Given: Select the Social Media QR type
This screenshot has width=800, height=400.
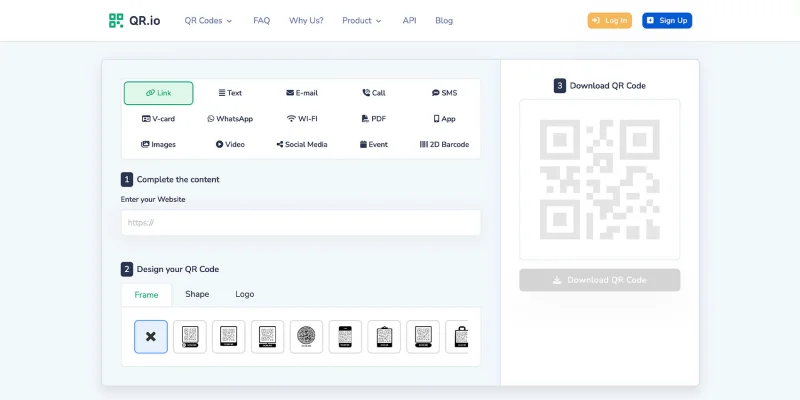Looking at the screenshot, I should [x=301, y=145].
